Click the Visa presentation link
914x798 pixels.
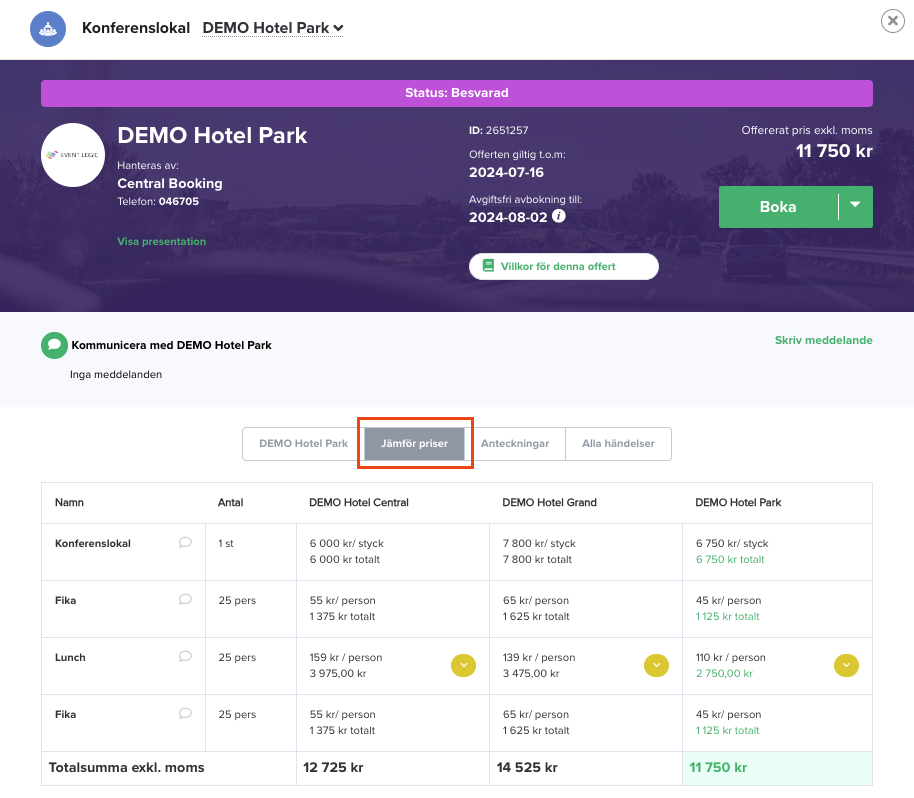pyautogui.click(x=161, y=241)
